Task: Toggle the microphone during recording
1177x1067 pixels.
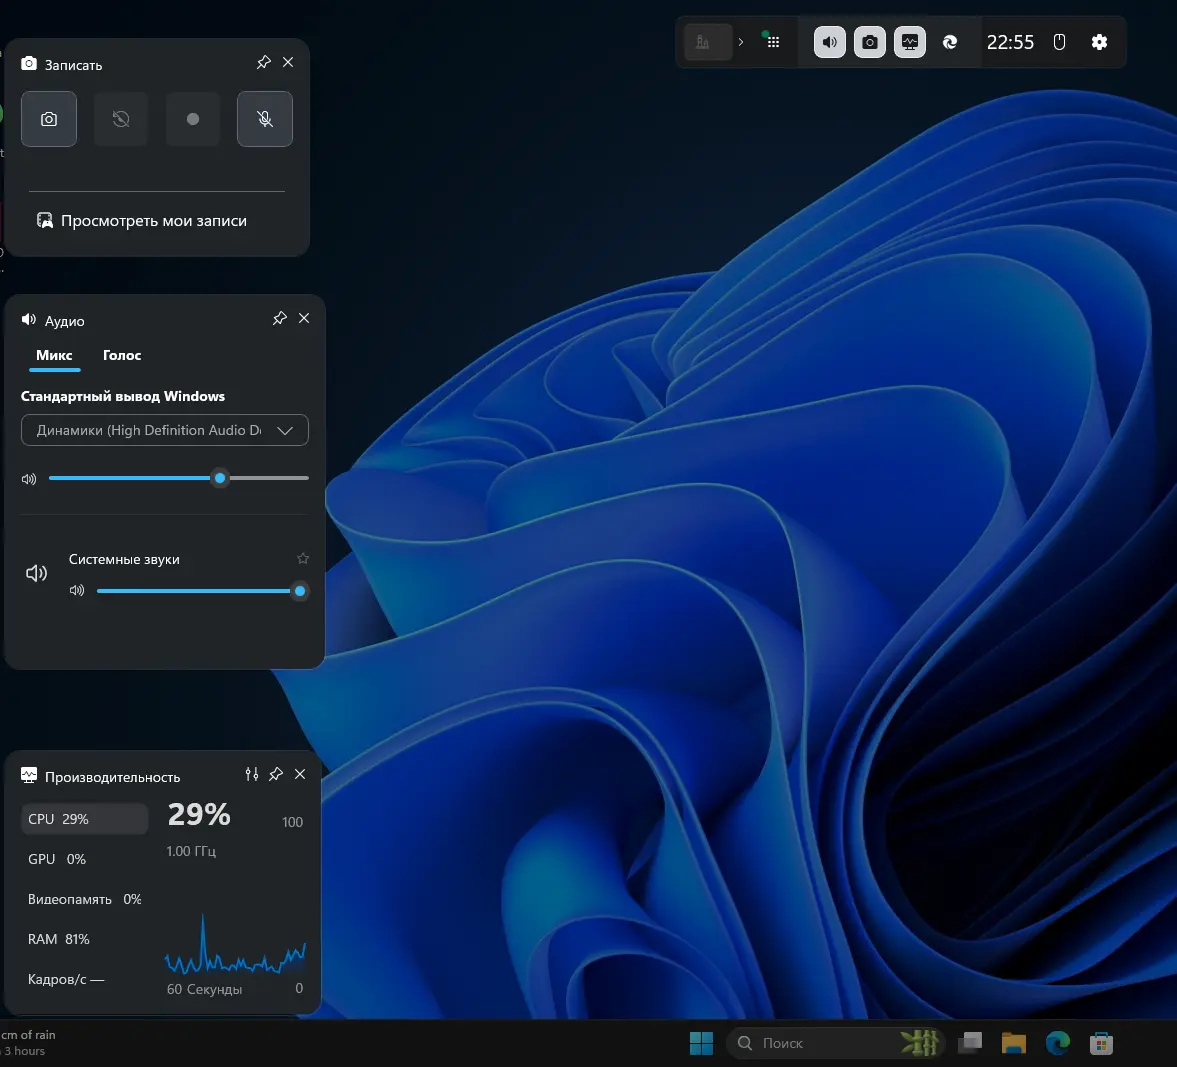Action: 265,119
